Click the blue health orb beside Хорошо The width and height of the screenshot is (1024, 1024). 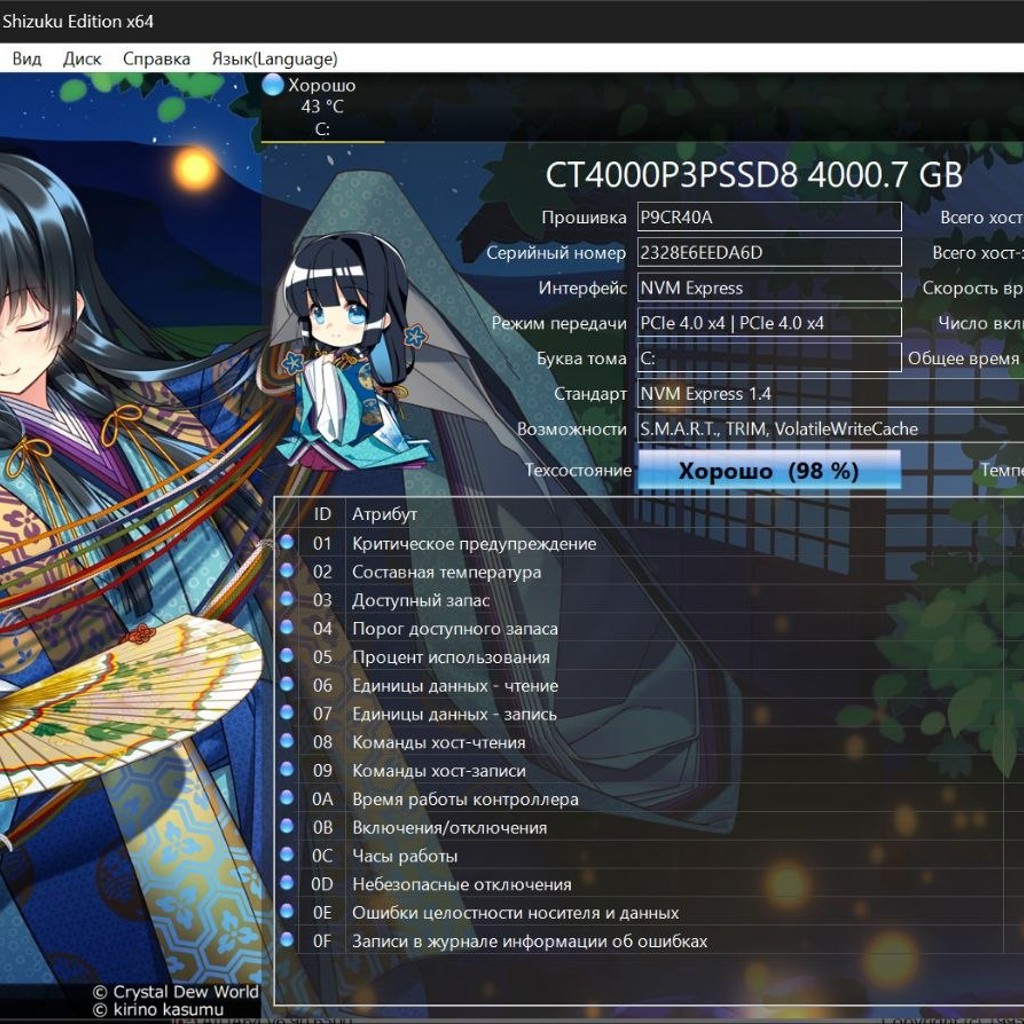(272, 85)
